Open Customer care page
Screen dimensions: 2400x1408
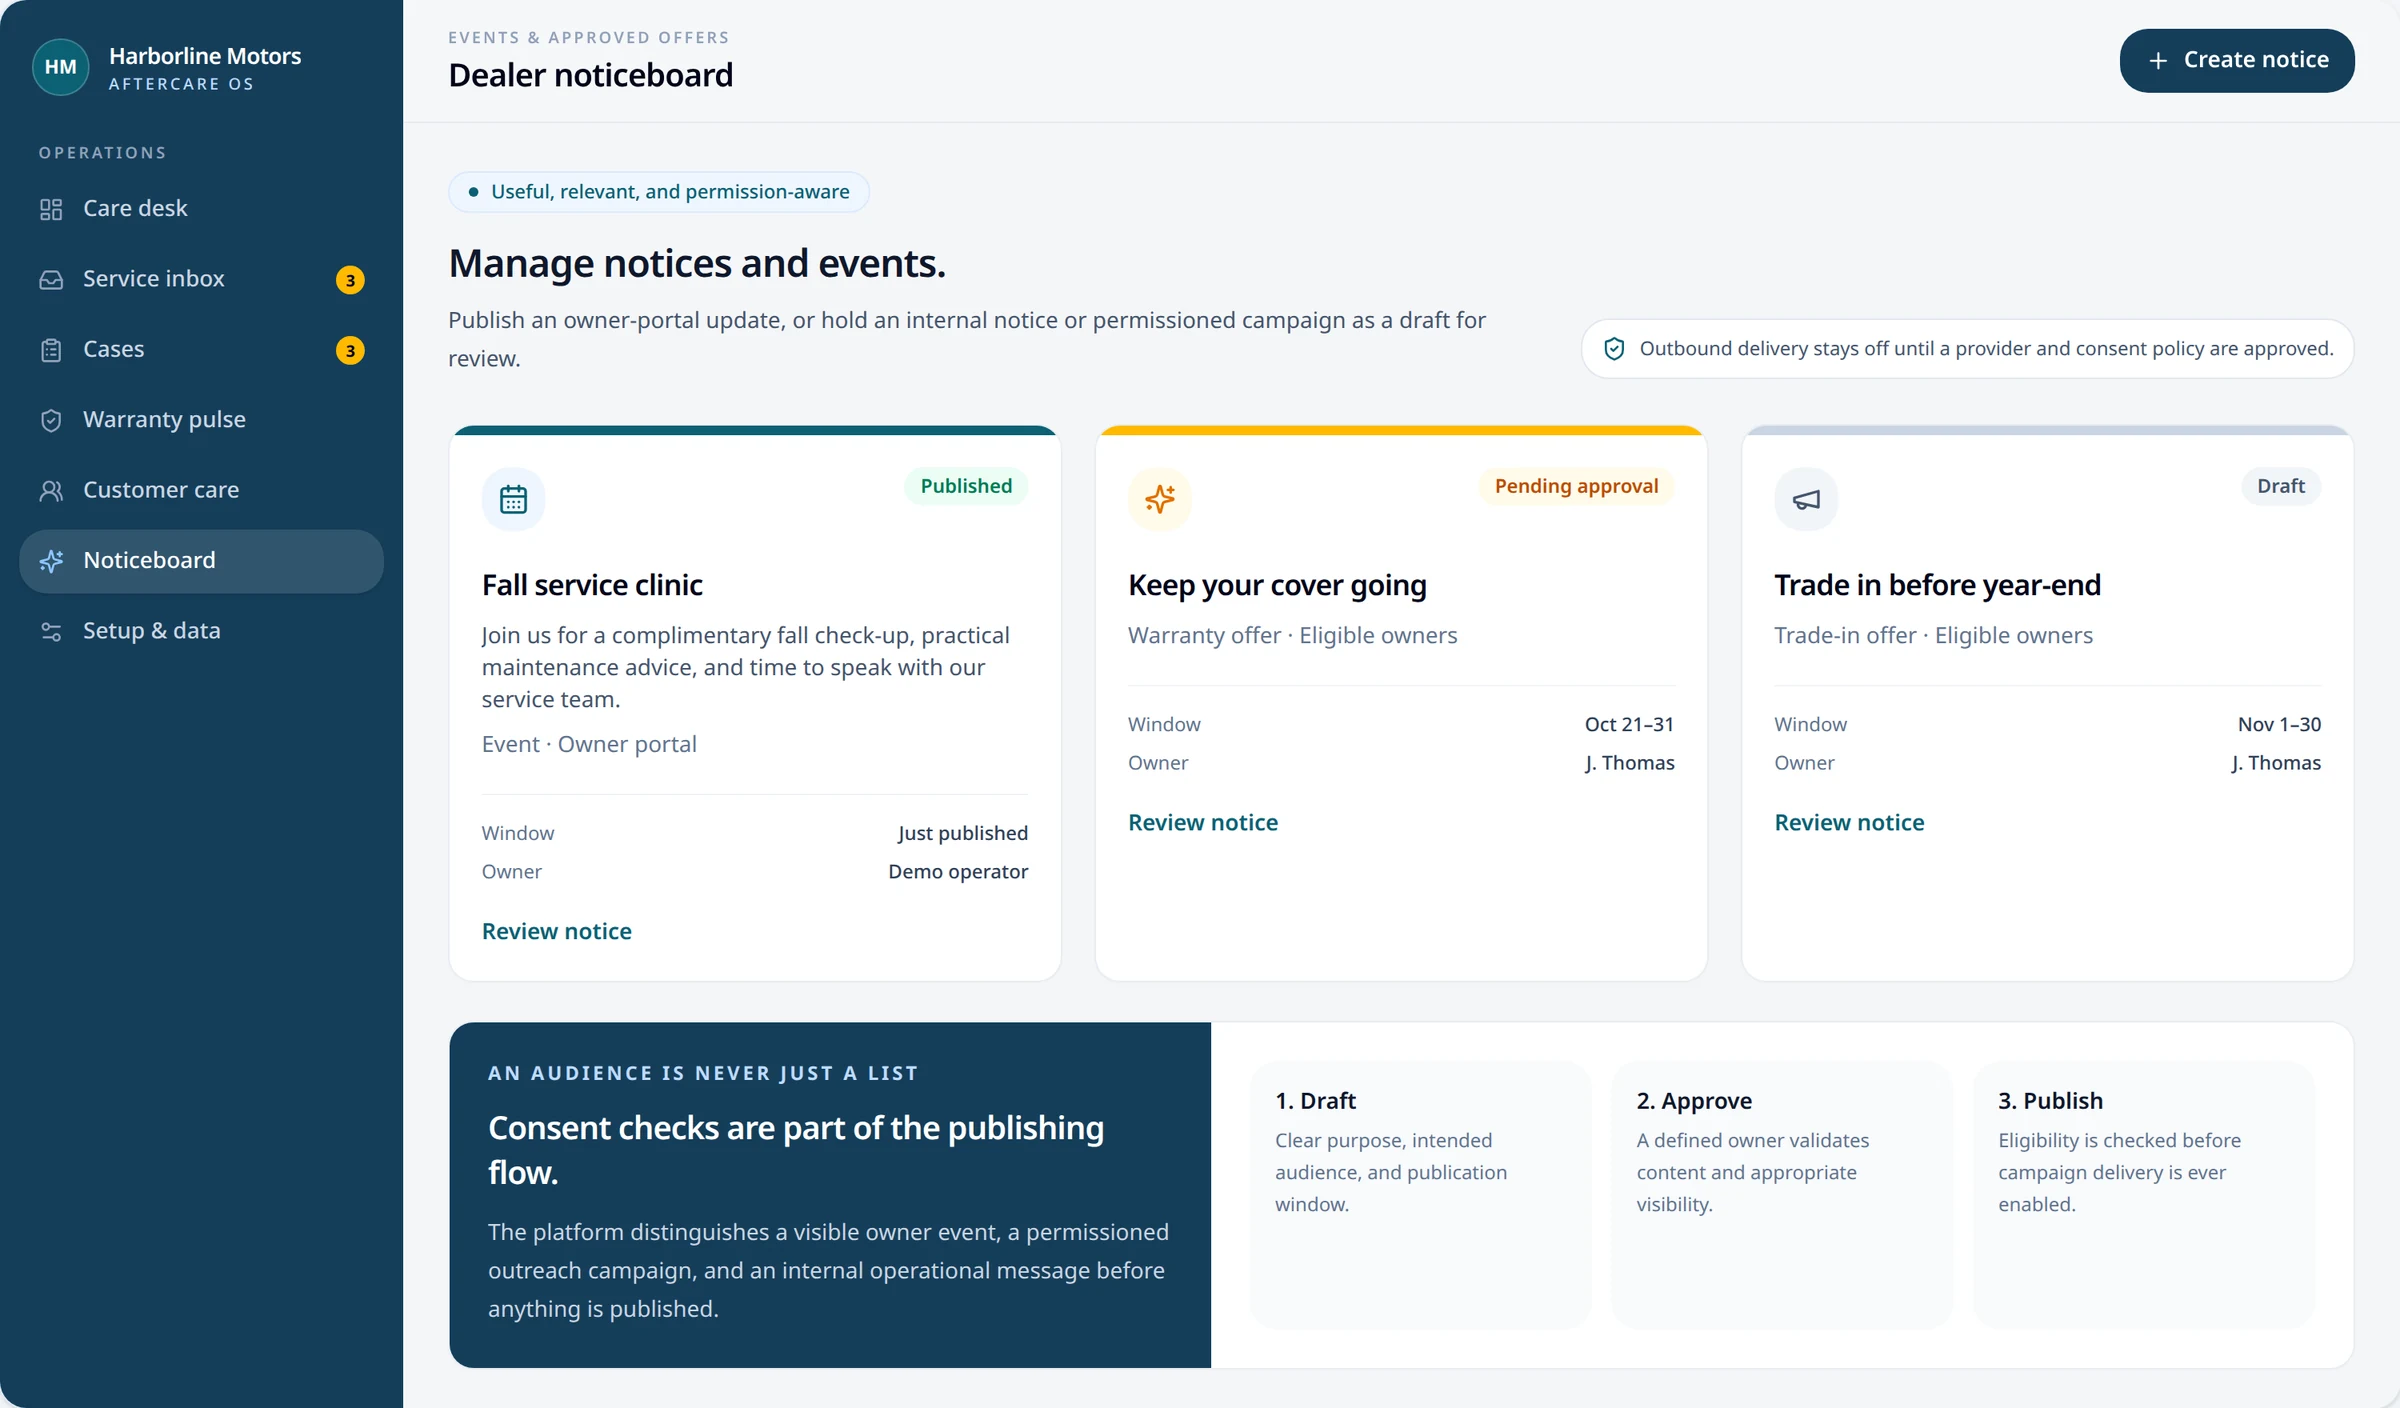point(201,490)
